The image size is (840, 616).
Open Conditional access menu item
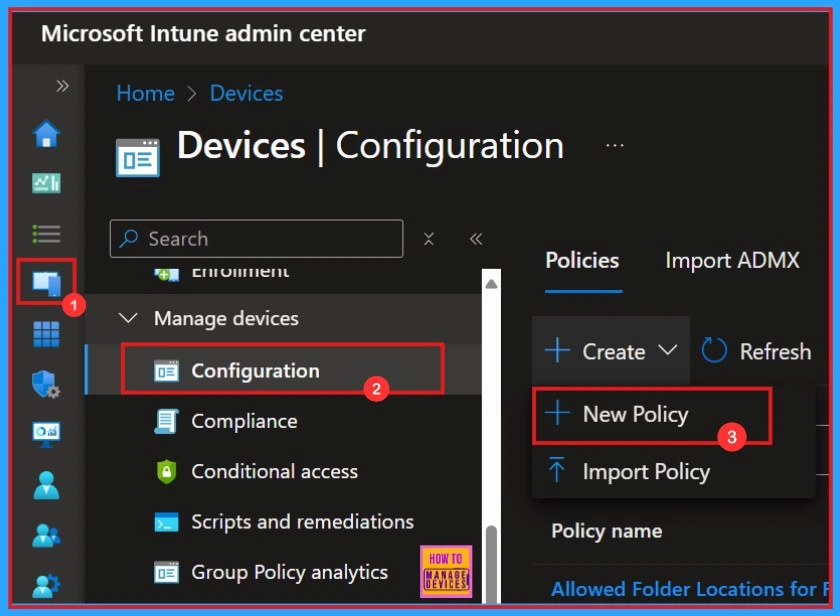coord(275,471)
